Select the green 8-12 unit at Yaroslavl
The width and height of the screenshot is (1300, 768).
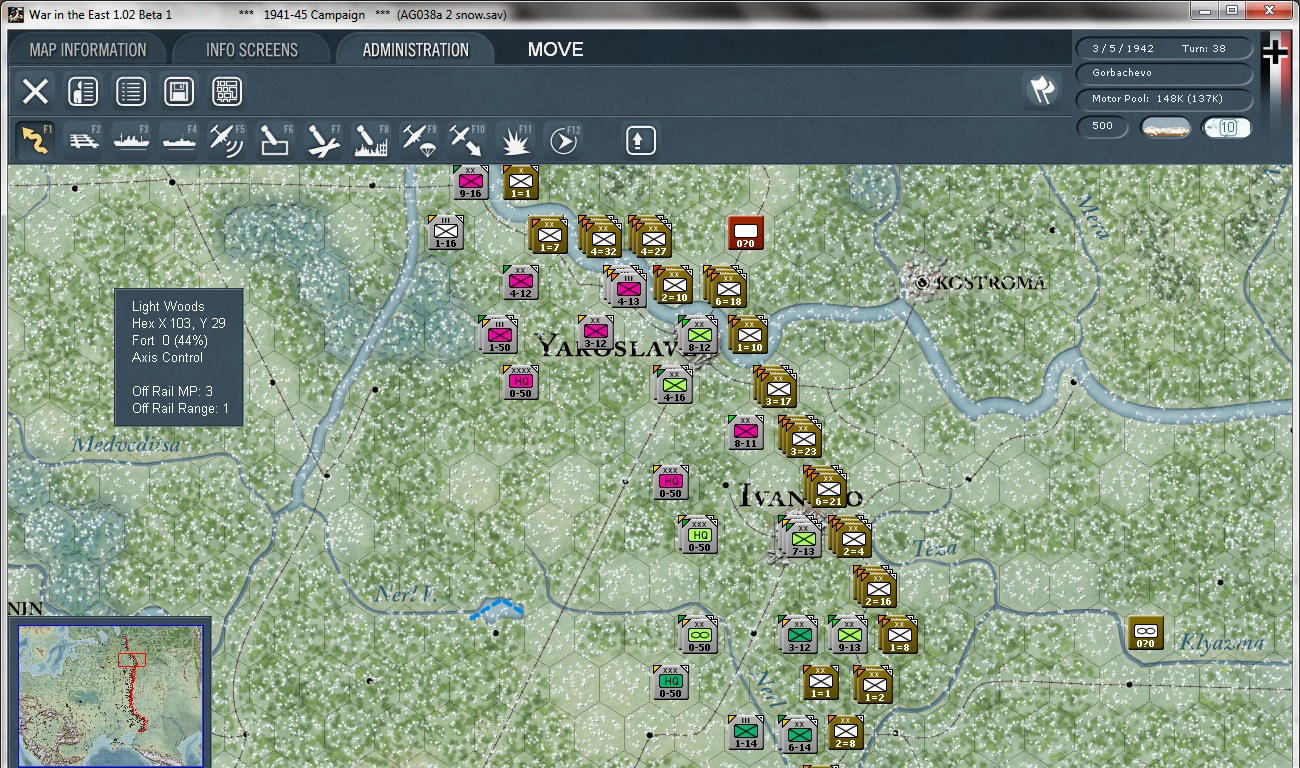[x=699, y=335]
